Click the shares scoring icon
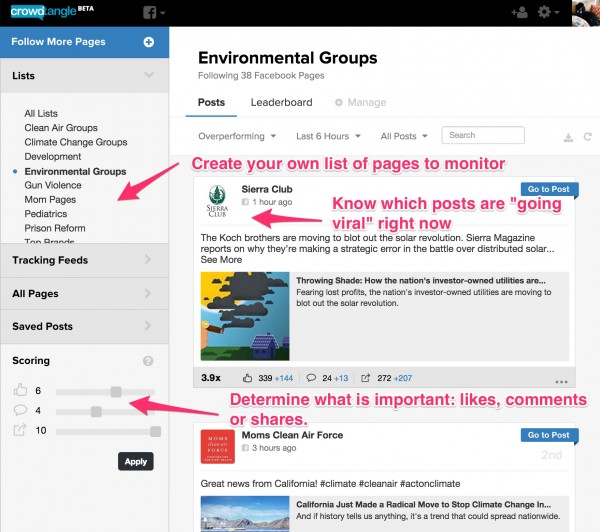Viewport: 600px width, 532px height. 20,430
